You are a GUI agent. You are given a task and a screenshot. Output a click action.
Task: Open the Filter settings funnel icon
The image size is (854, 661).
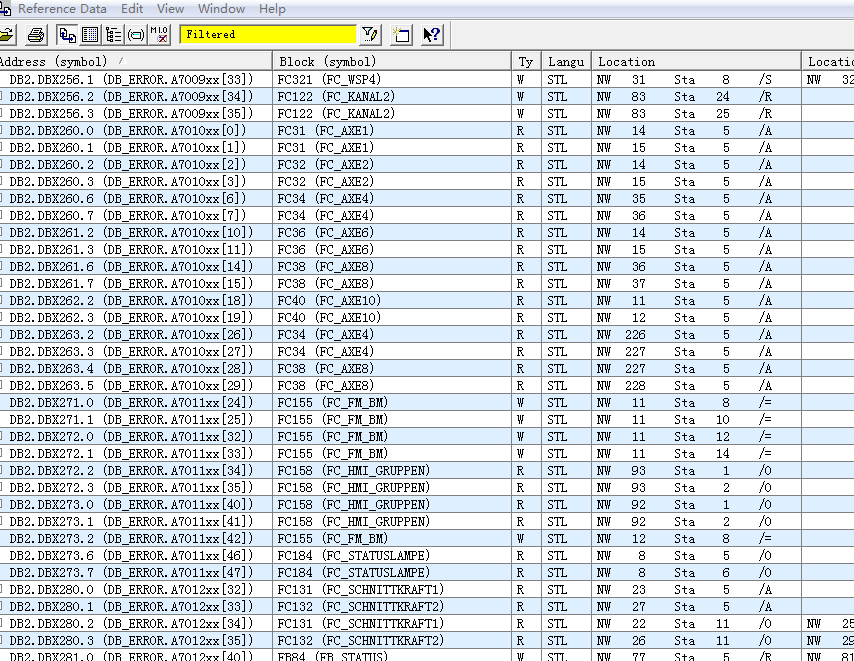[370, 35]
